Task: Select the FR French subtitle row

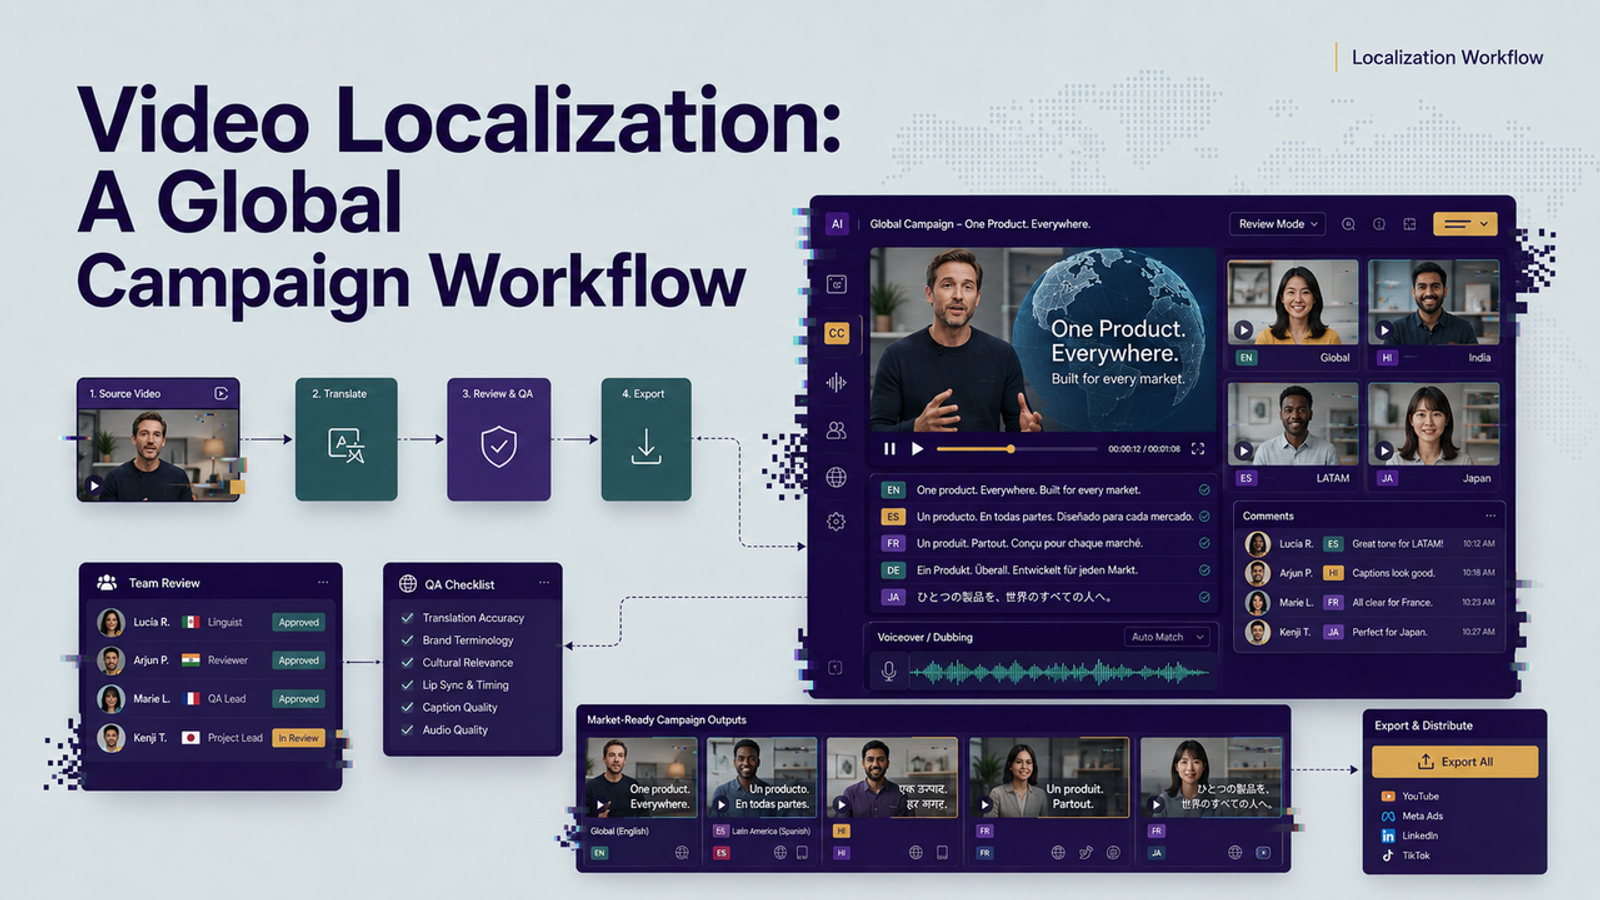Action: 1045,543
